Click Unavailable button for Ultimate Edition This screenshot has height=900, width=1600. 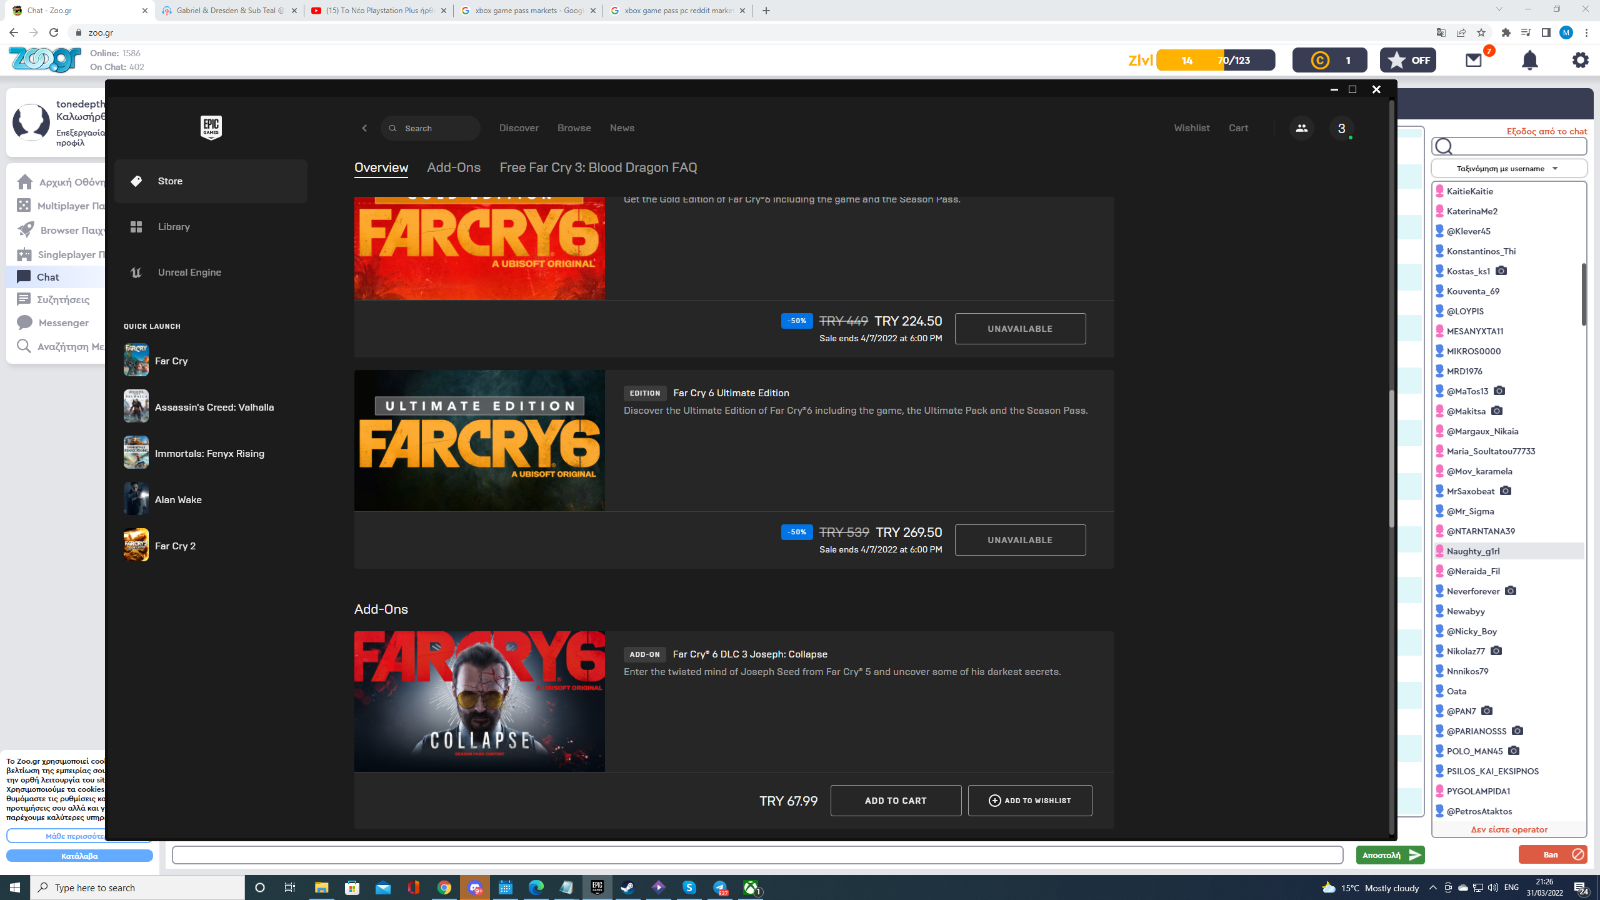pos(1020,540)
